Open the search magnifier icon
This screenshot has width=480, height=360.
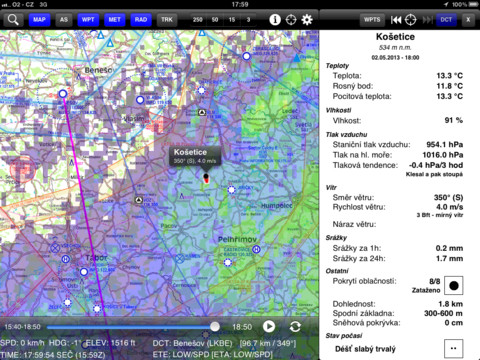pos(13,20)
